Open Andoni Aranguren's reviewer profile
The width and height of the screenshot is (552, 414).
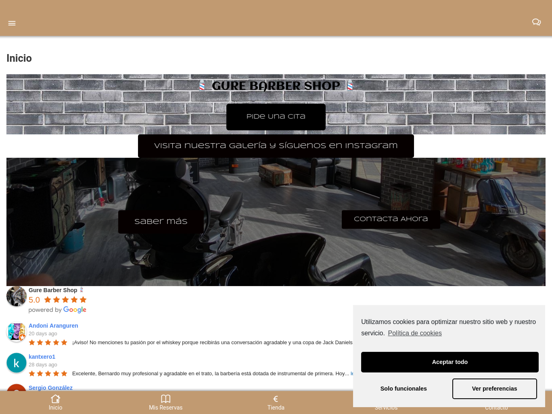pyautogui.click(x=53, y=326)
